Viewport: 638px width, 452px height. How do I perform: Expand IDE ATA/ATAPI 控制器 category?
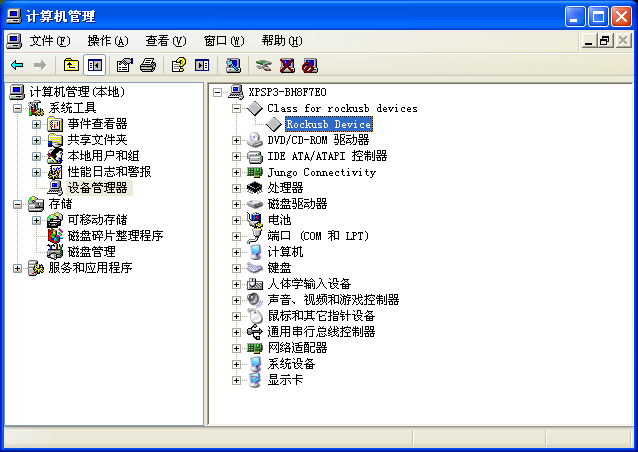pyautogui.click(x=236, y=156)
